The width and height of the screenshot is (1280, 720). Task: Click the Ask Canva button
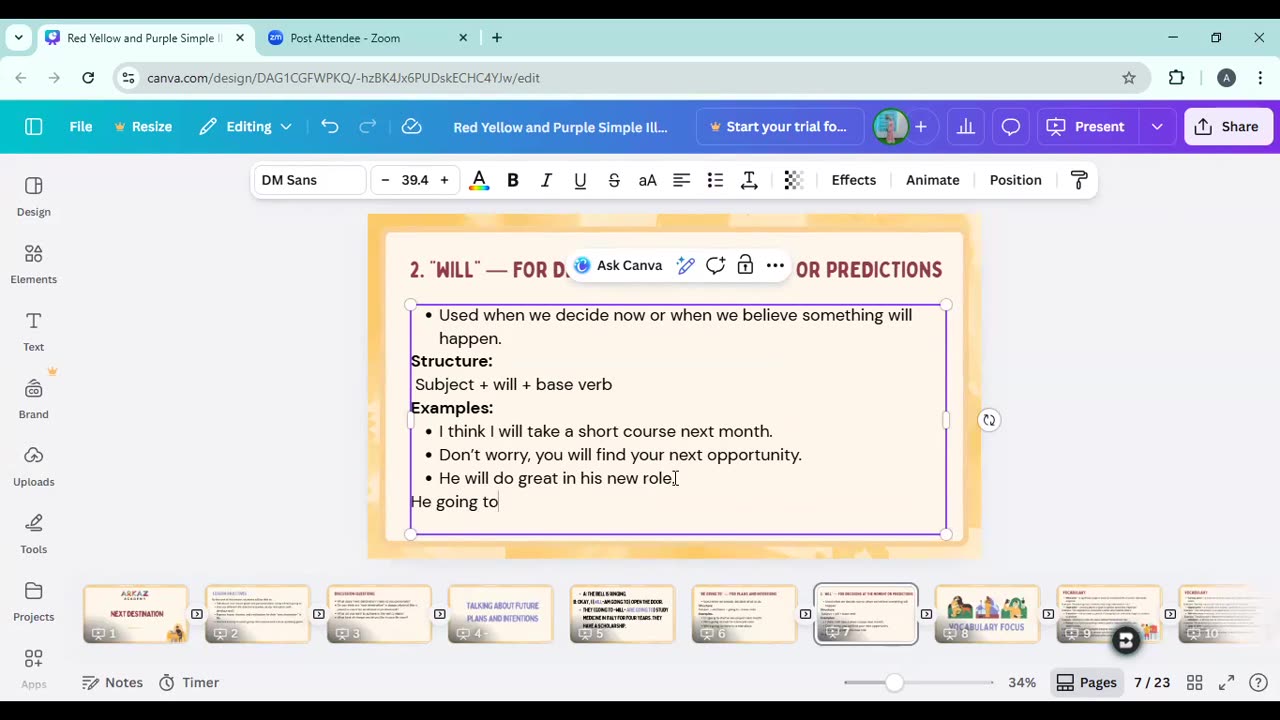pyautogui.click(x=618, y=265)
